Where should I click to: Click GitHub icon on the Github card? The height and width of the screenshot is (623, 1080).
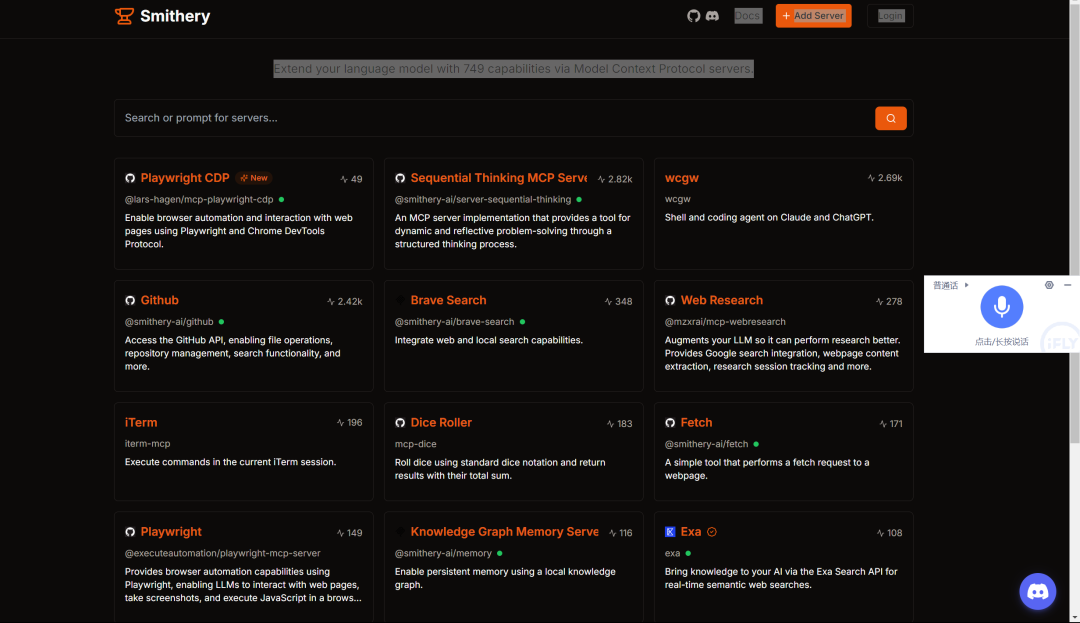click(130, 301)
